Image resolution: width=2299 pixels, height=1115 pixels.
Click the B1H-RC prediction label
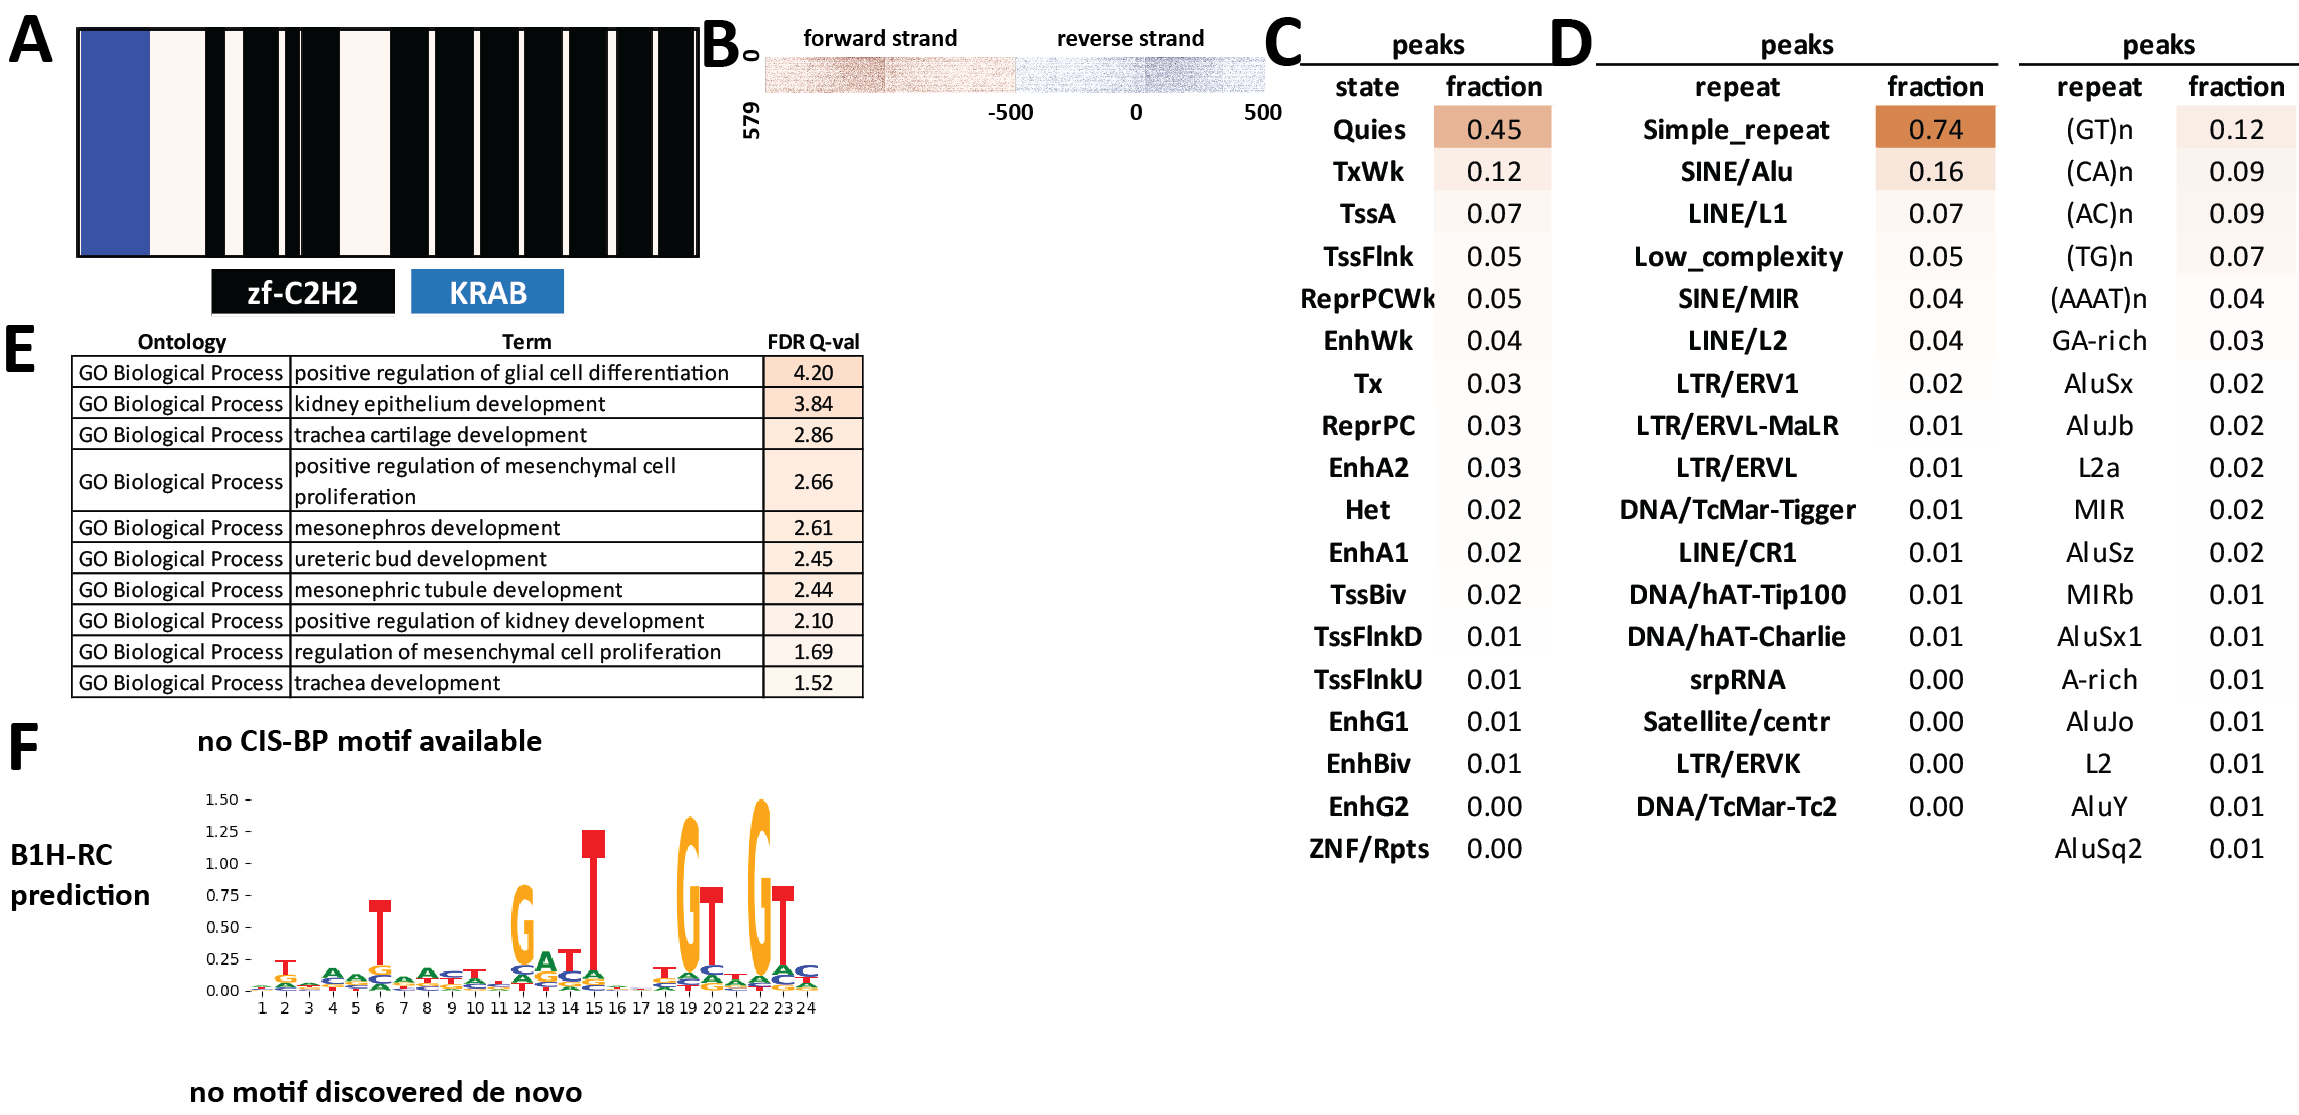click(79, 875)
